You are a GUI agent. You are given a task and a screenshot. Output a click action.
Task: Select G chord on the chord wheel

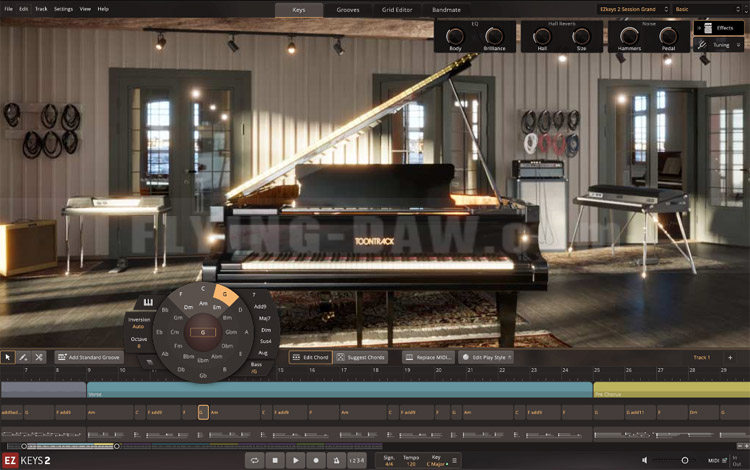click(225, 294)
